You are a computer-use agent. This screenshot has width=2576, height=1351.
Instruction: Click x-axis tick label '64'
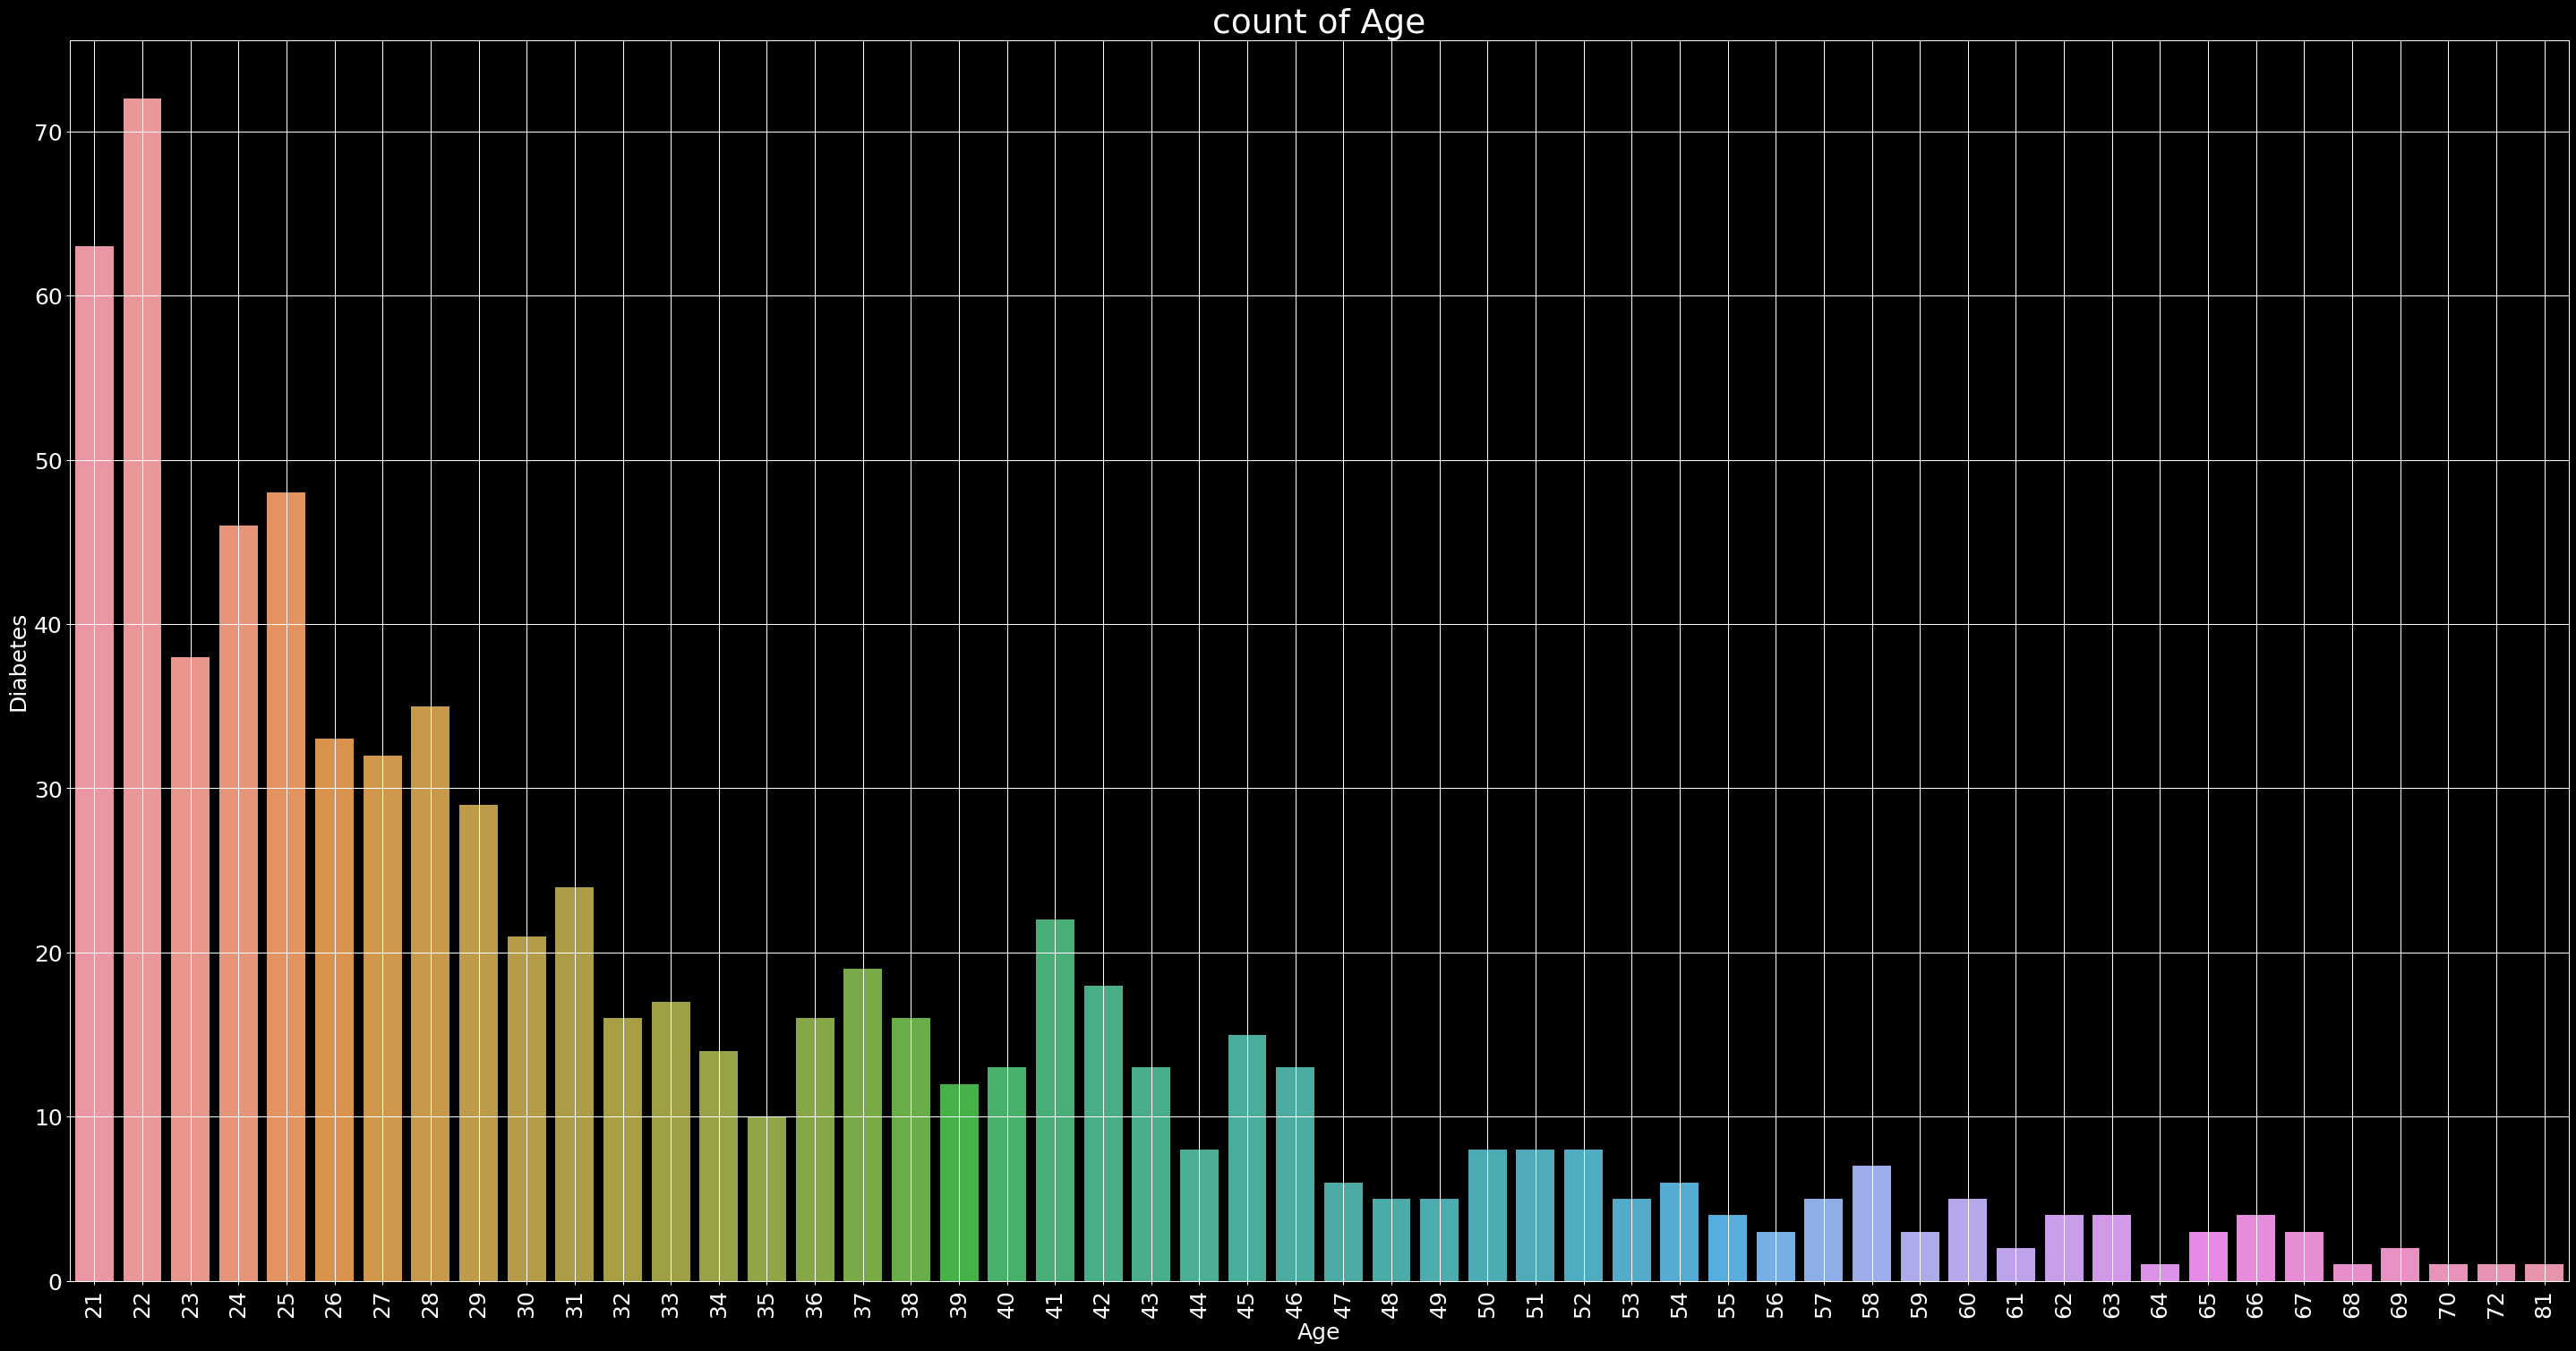(2159, 1304)
